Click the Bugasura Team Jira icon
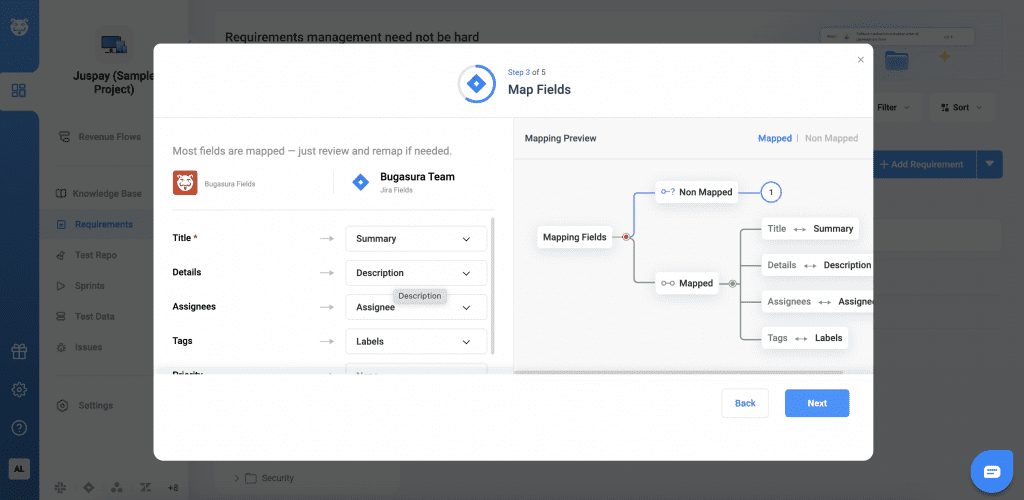Screen dimensions: 1024x500 (x=361, y=182)
